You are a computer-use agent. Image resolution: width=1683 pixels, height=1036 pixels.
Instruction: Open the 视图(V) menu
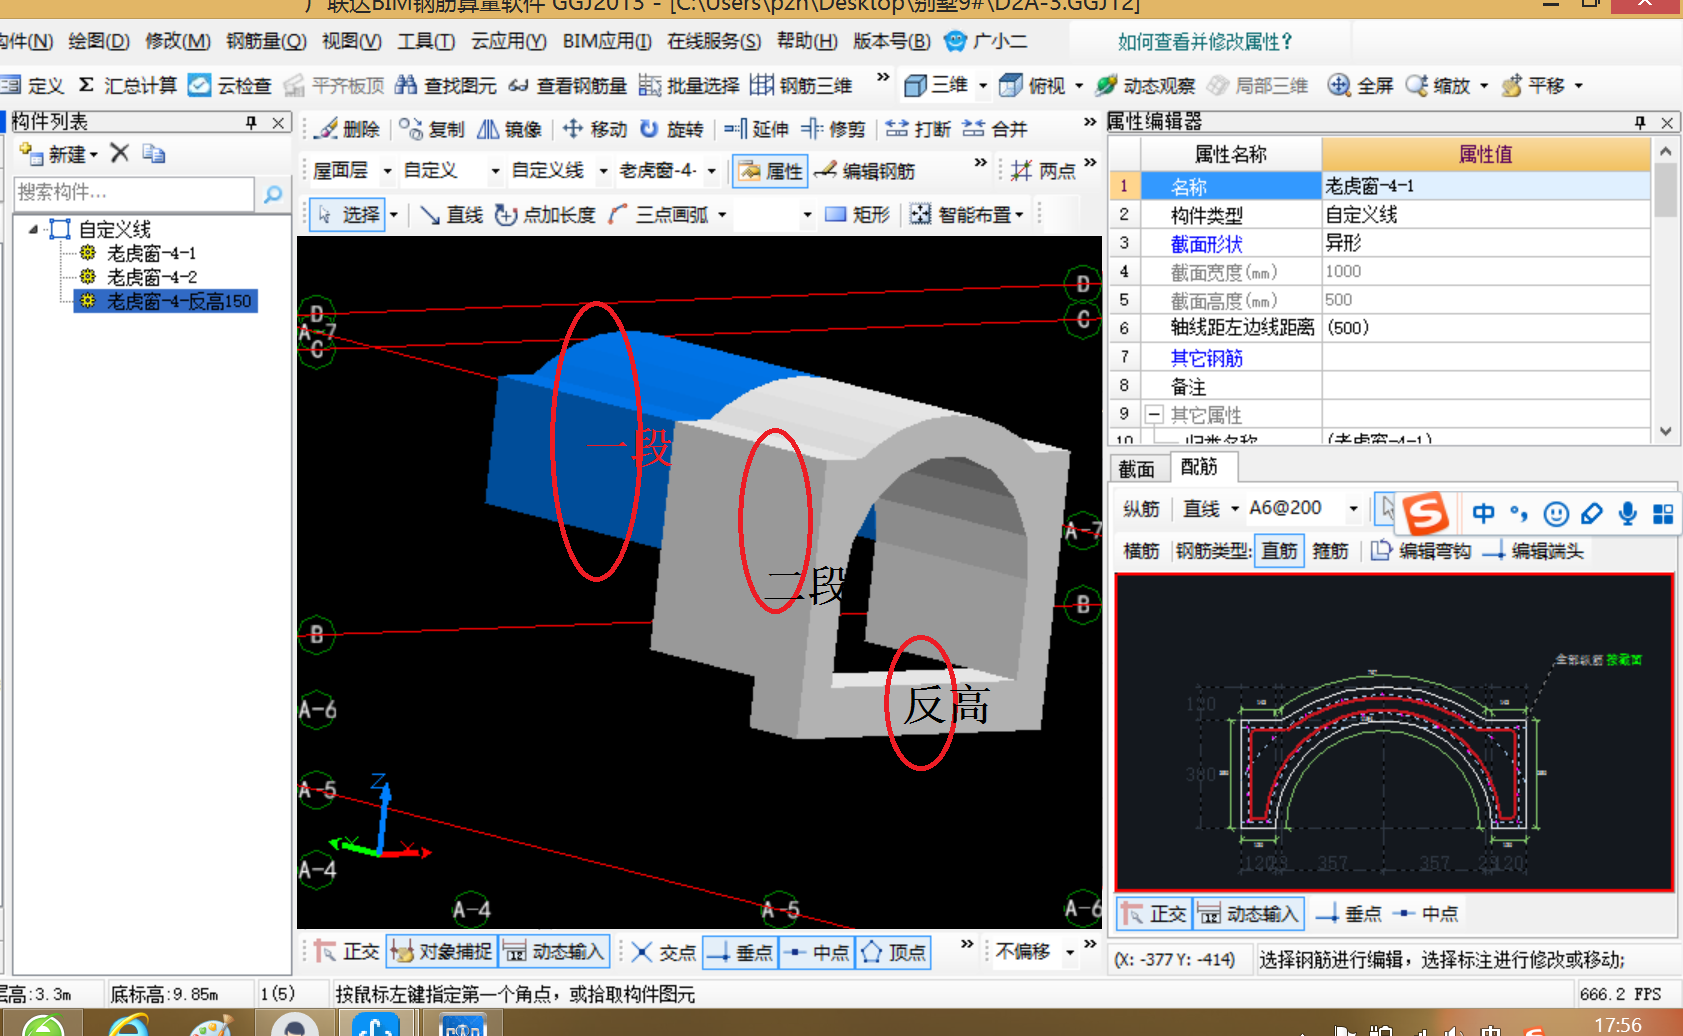[x=352, y=42]
